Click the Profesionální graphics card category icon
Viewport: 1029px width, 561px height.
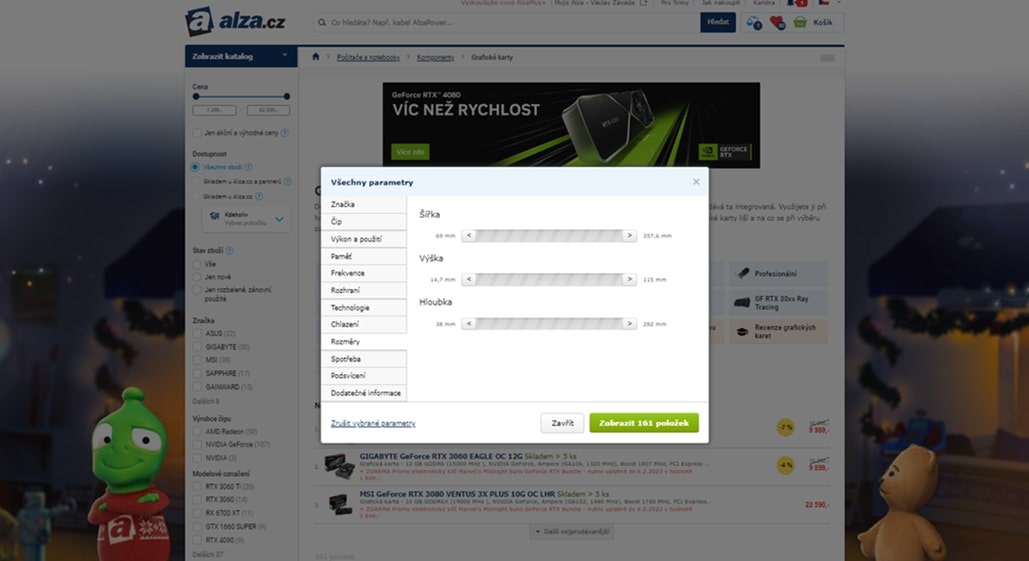click(x=742, y=274)
